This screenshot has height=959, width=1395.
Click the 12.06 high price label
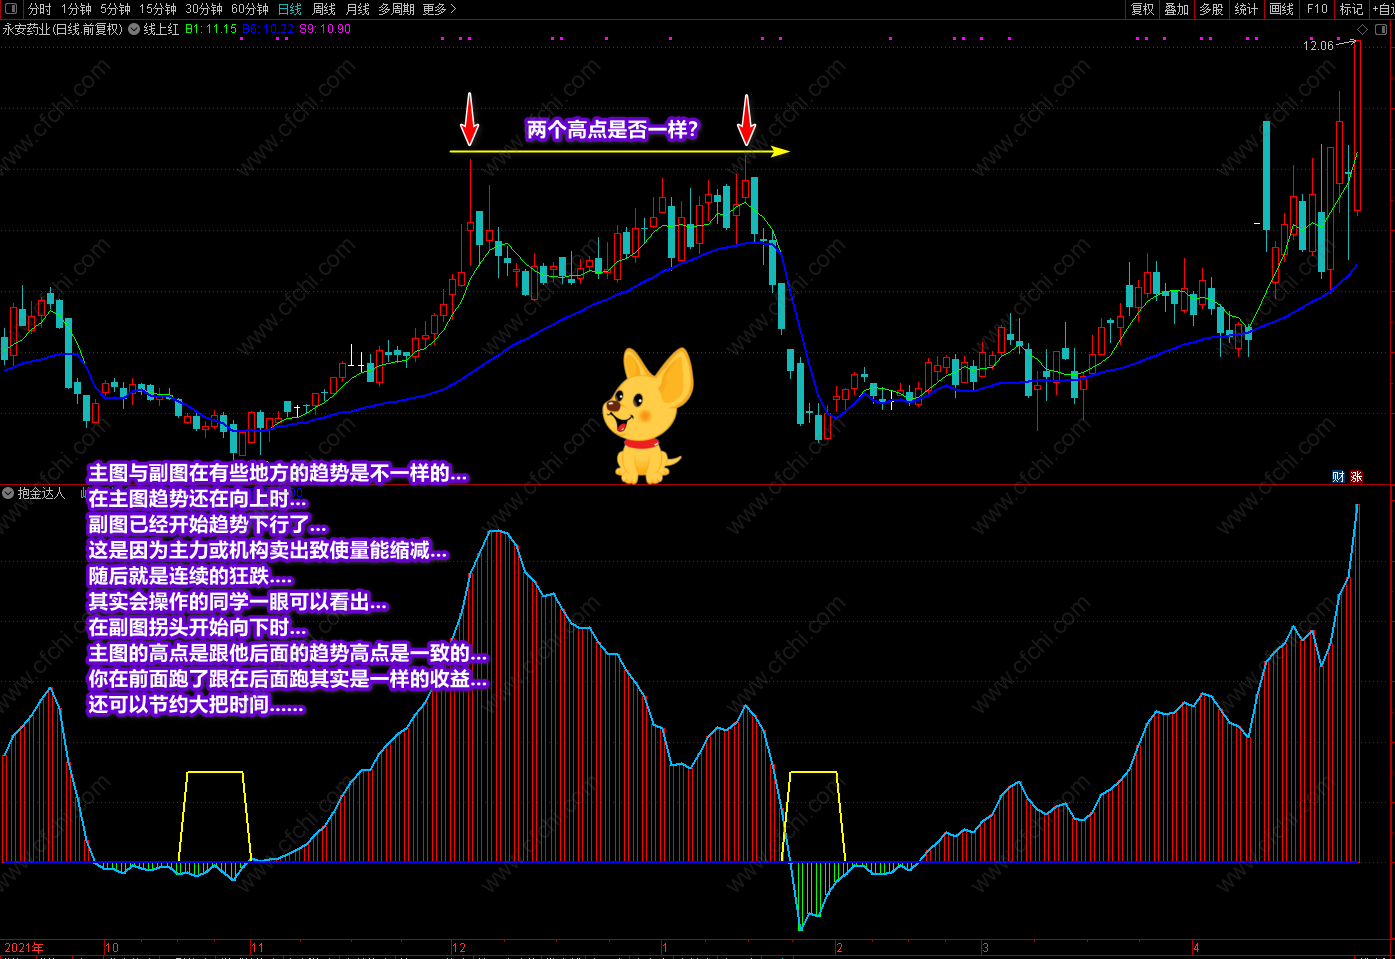click(x=1318, y=45)
